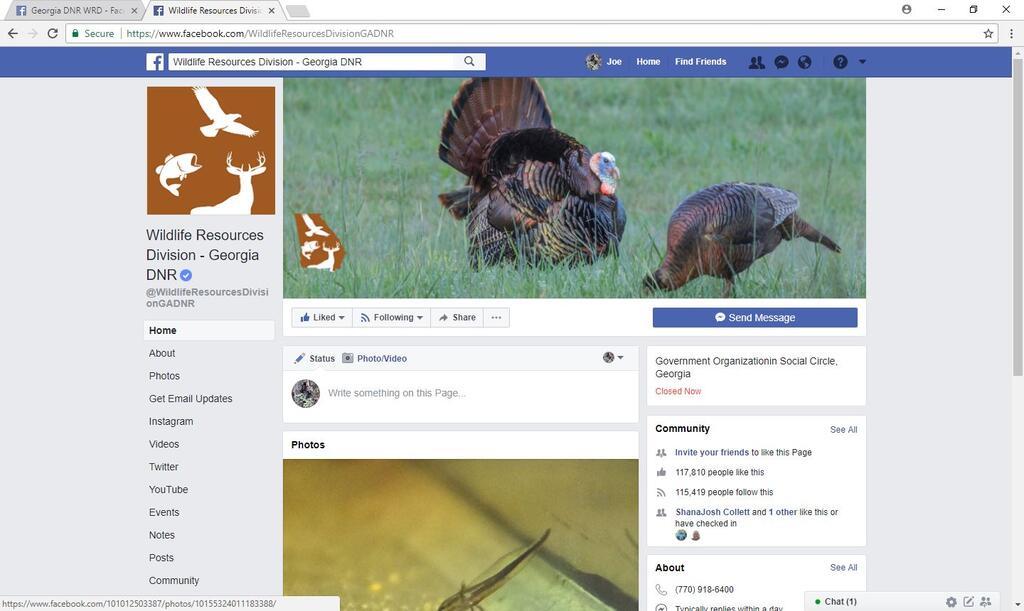Click the Send Message button

coord(755,317)
